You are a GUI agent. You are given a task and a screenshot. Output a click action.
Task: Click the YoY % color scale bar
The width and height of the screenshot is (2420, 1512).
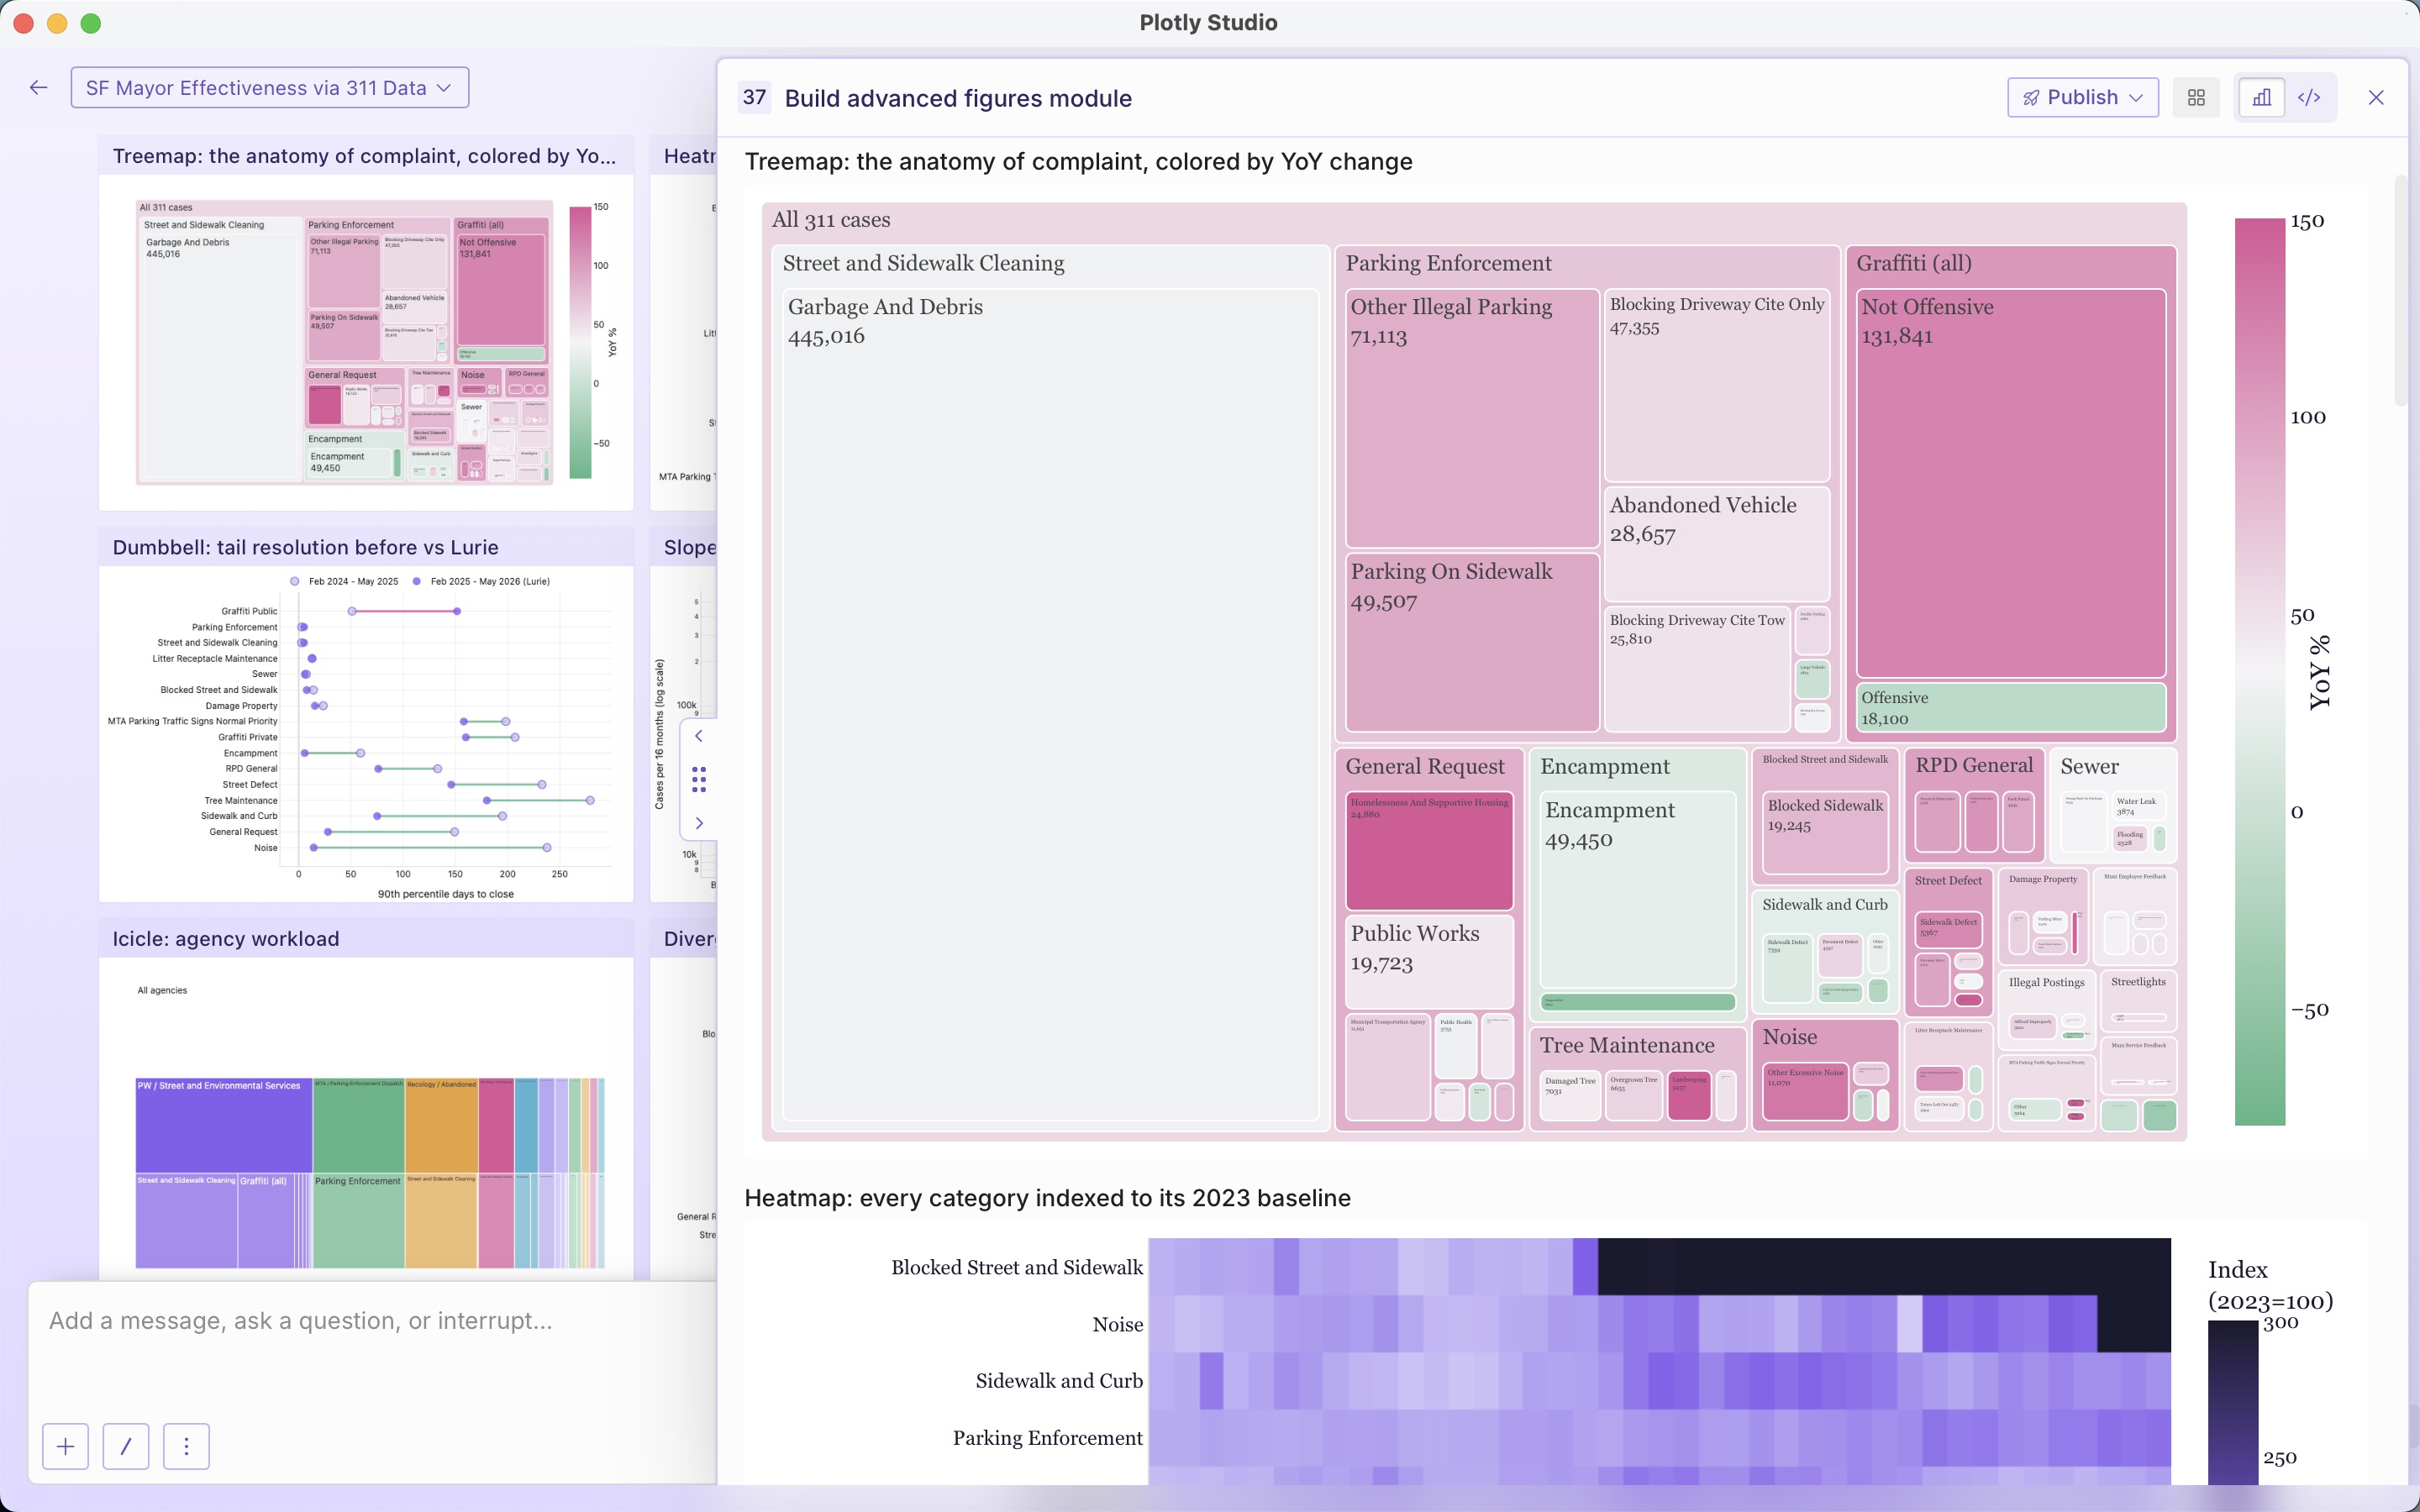(x=2260, y=671)
